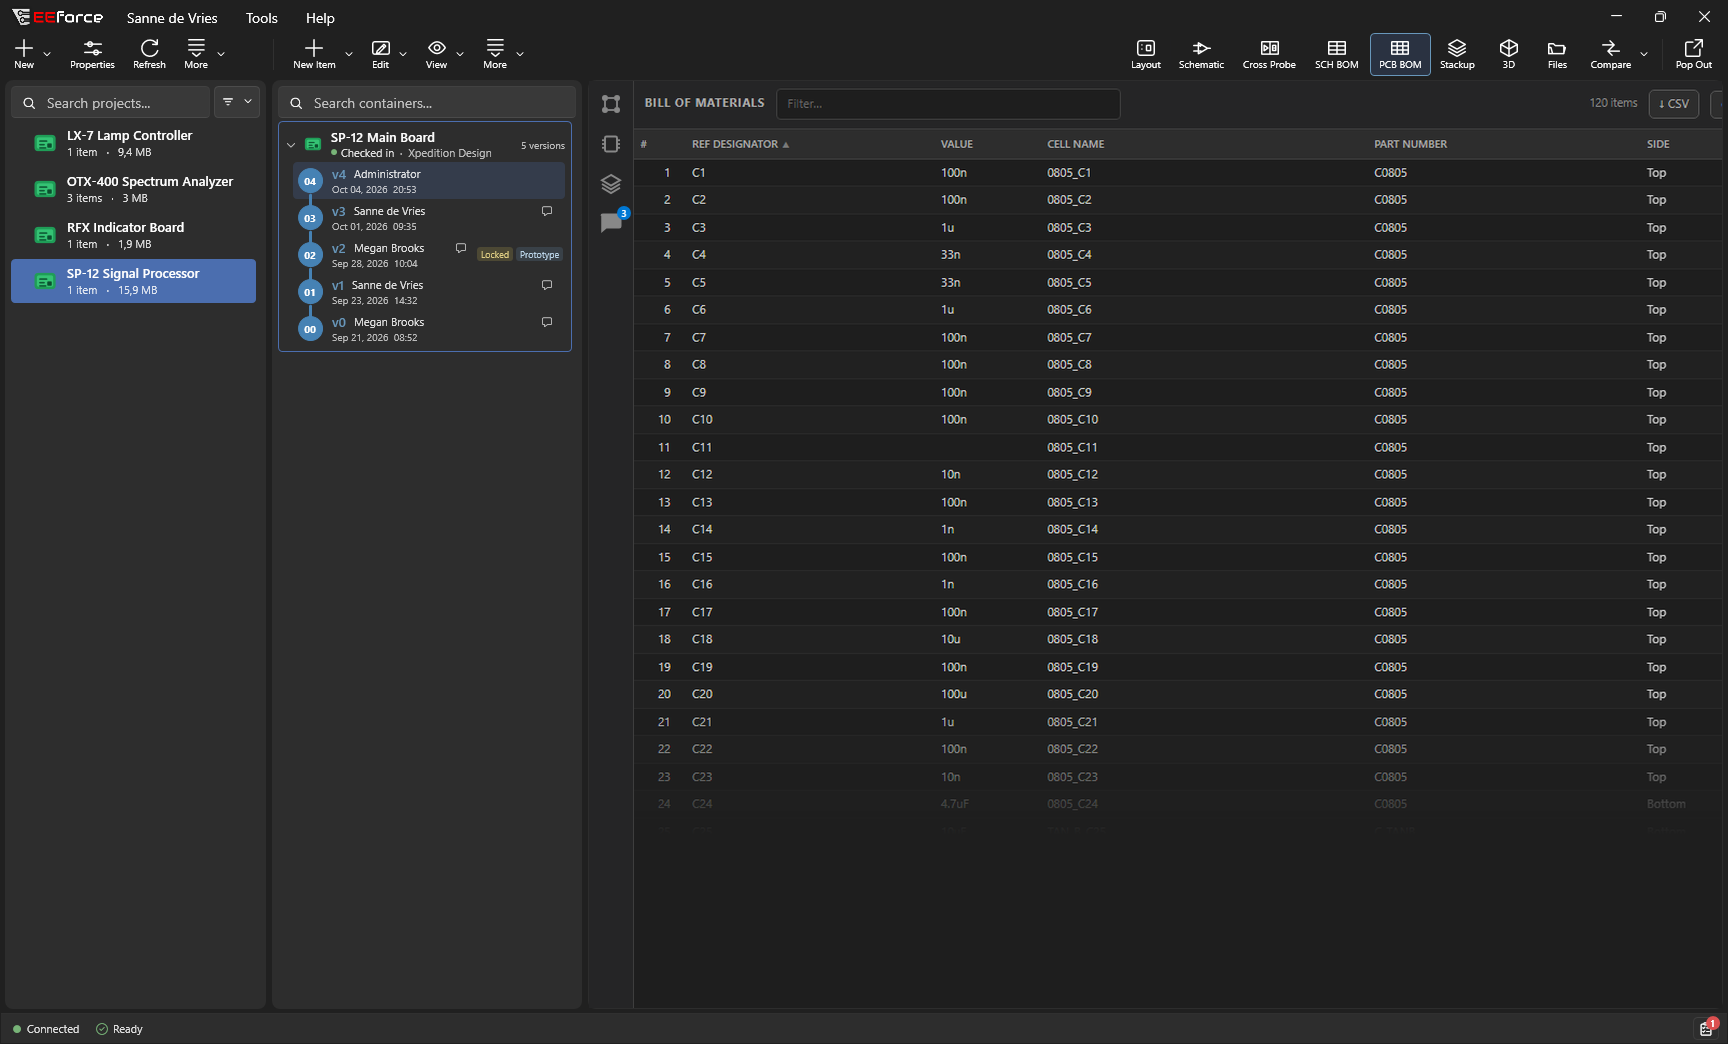Select the LX-7 Lamp Controller project

pos(133,143)
